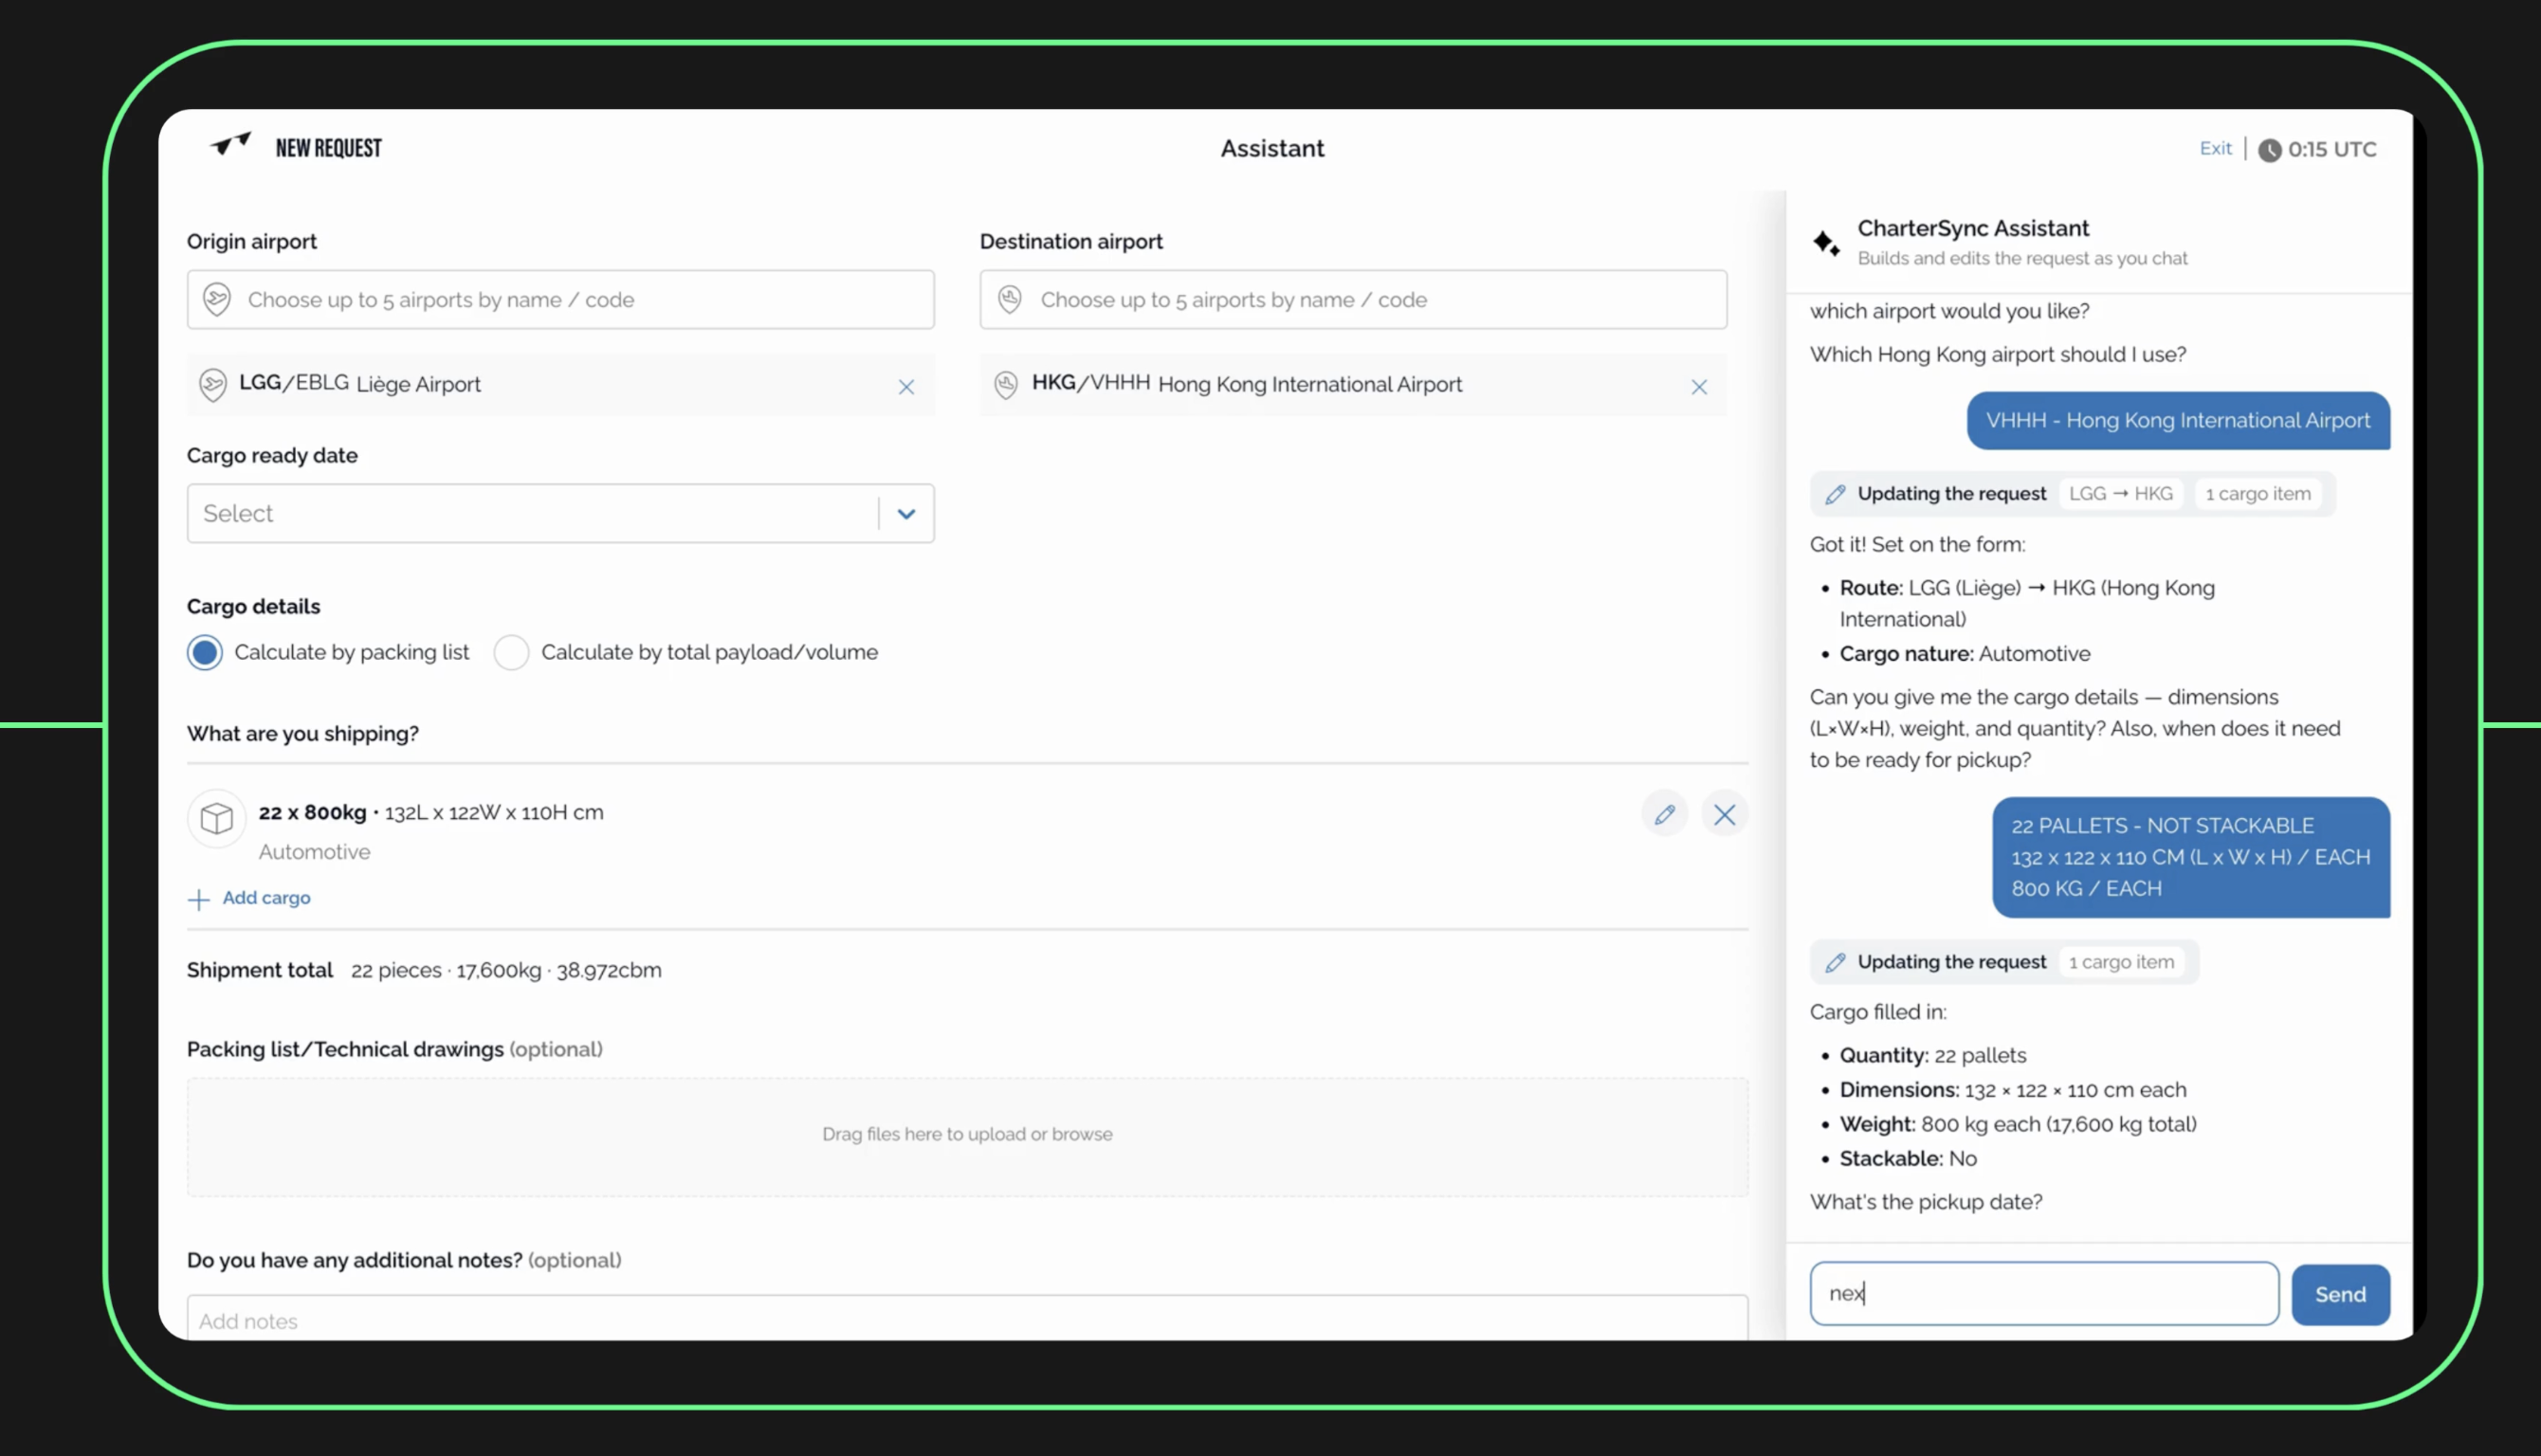This screenshot has width=2541, height=1456.
Task: Click the destination airport landing icon in search field
Action: coord(1010,299)
